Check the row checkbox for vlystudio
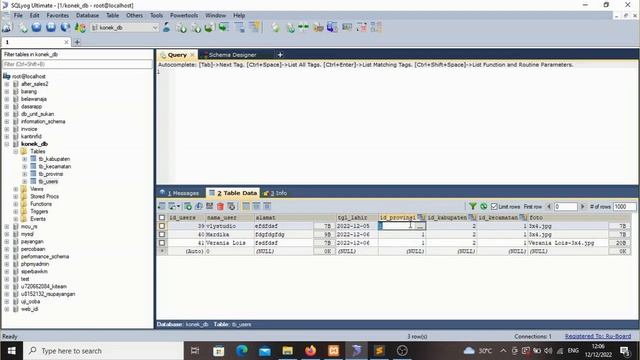This screenshot has height=360, width=640. click(x=162, y=226)
